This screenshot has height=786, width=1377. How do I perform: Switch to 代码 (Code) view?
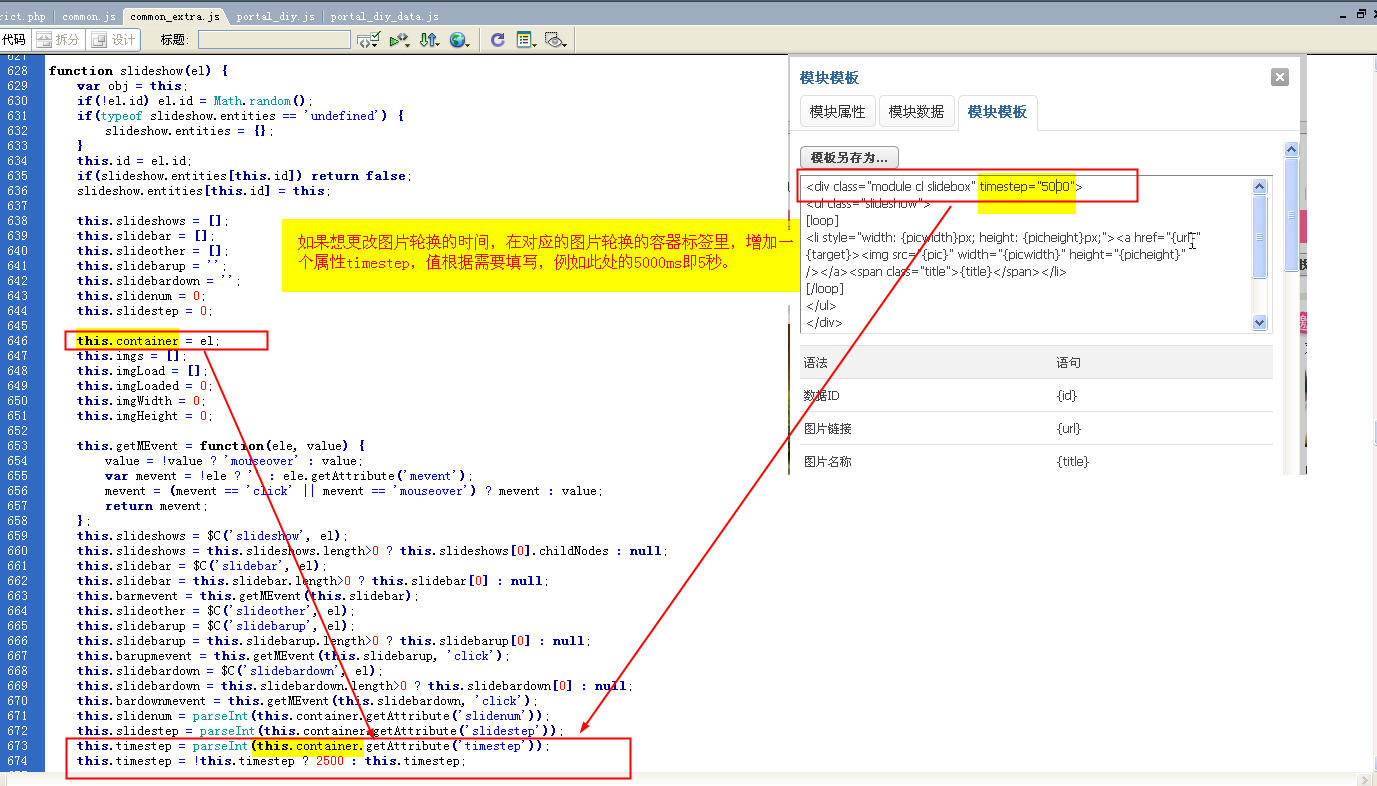coord(14,40)
